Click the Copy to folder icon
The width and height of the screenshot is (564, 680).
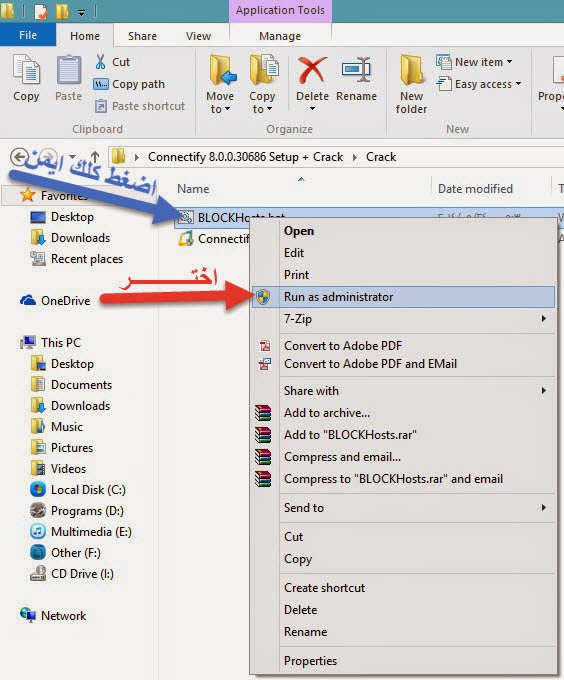click(264, 69)
